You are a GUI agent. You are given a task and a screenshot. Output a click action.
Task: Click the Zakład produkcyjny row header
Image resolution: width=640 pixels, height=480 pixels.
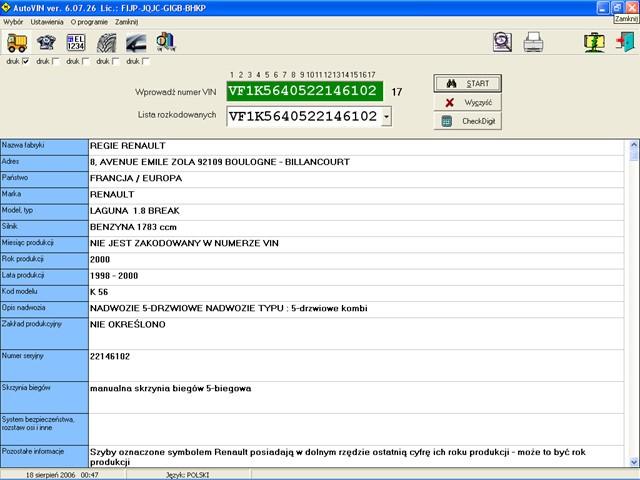point(44,333)
